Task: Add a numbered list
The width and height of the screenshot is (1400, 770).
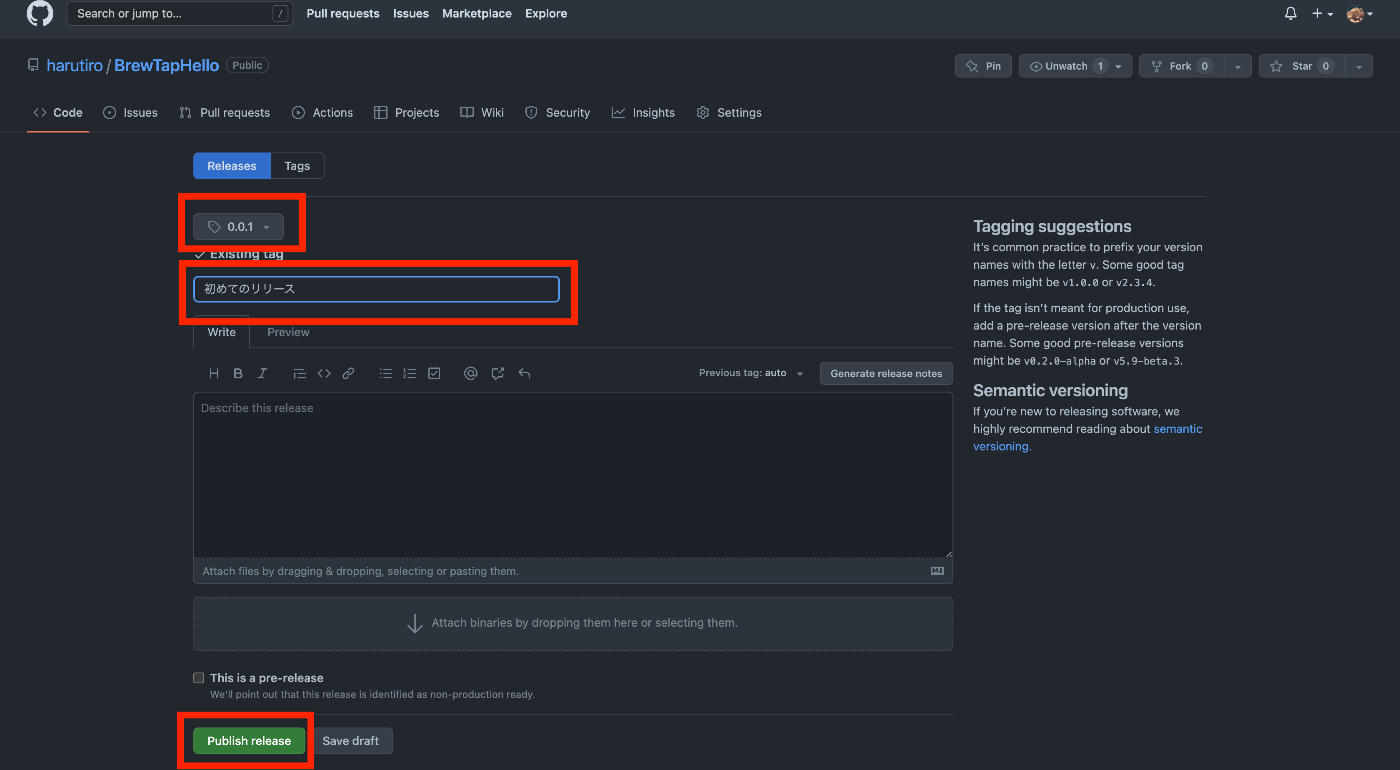Action: click(410, 373)
